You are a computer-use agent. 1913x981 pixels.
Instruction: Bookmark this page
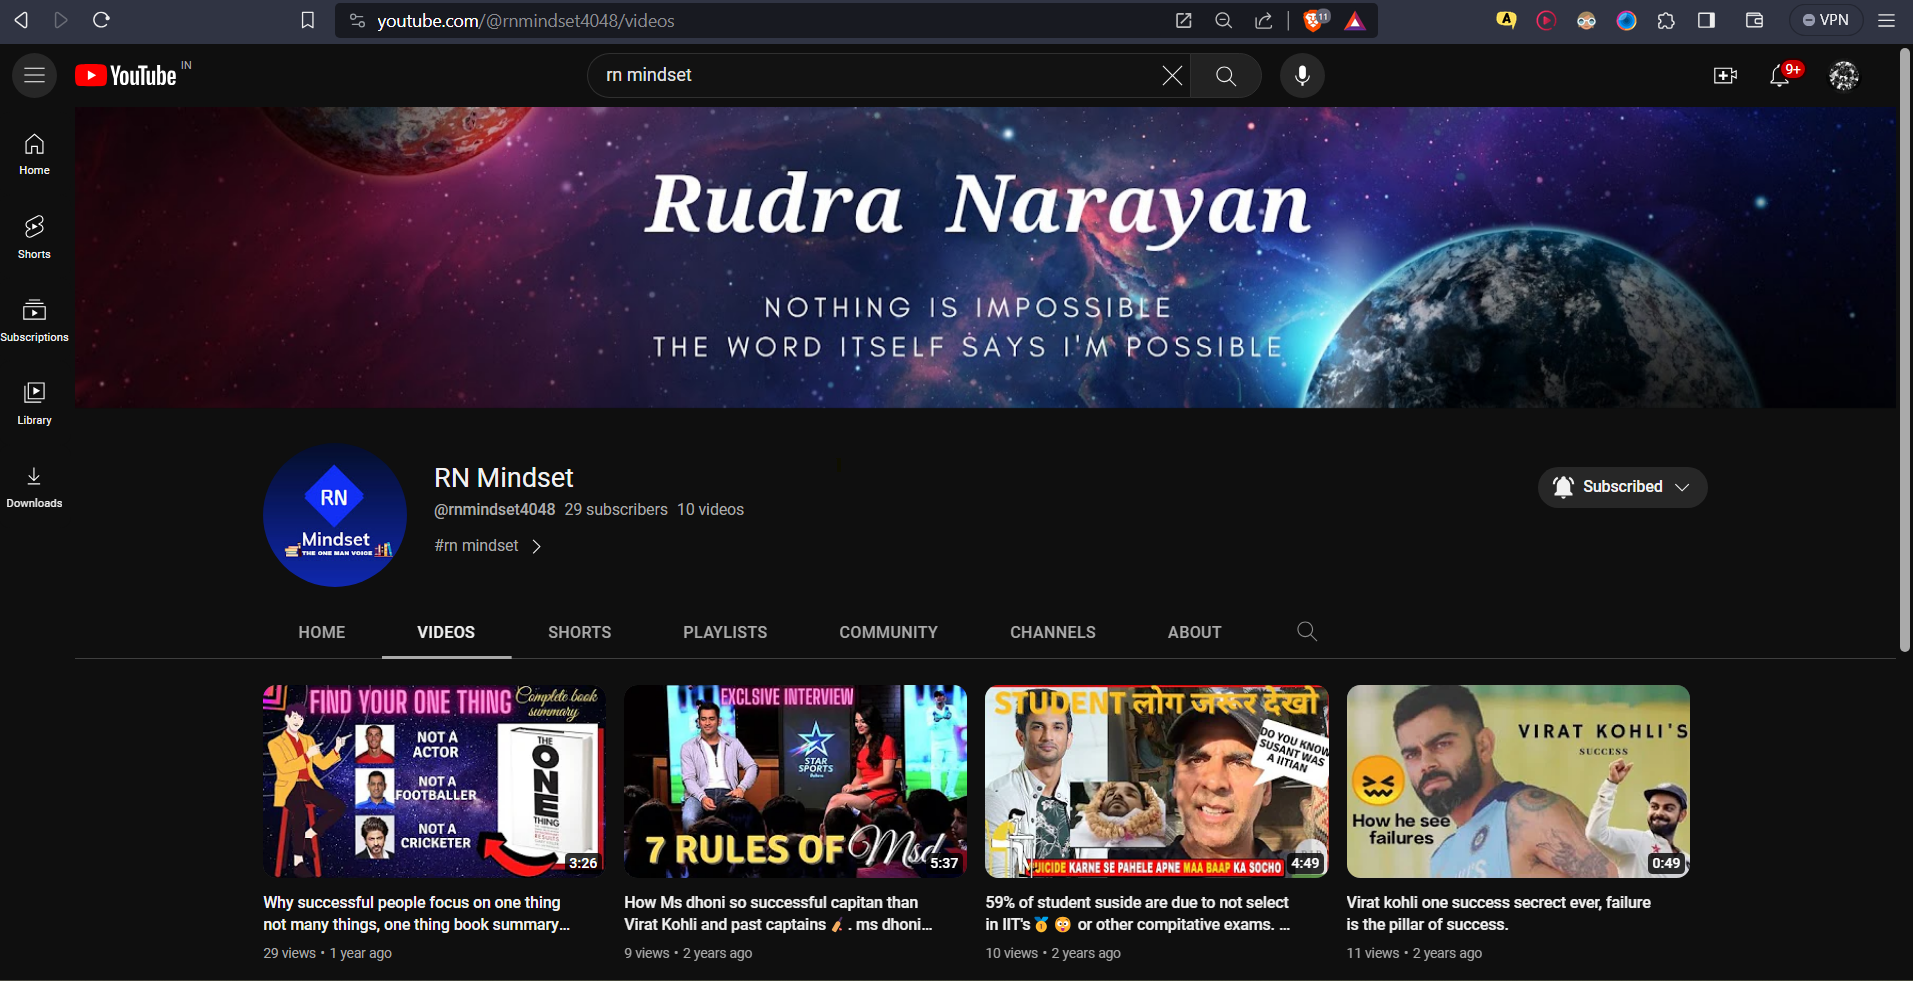(x=308, y=20)
